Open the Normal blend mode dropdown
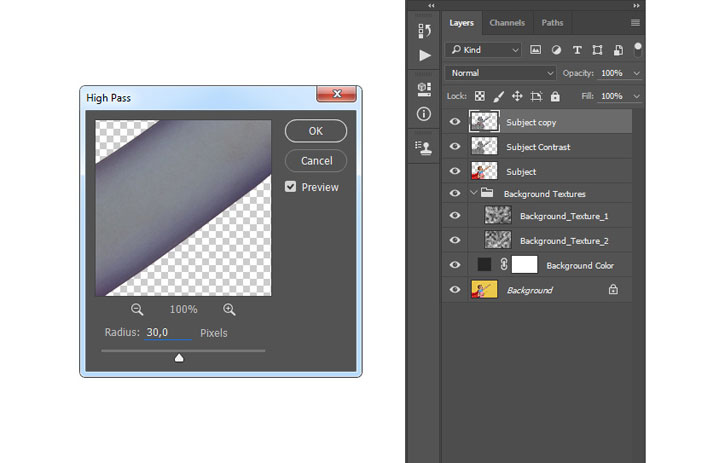 (x=500, y=73)
